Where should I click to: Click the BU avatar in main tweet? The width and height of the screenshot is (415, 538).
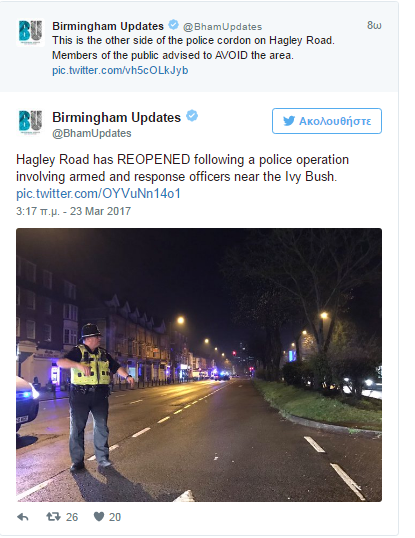pyautogui.click(x=30, y=122)
